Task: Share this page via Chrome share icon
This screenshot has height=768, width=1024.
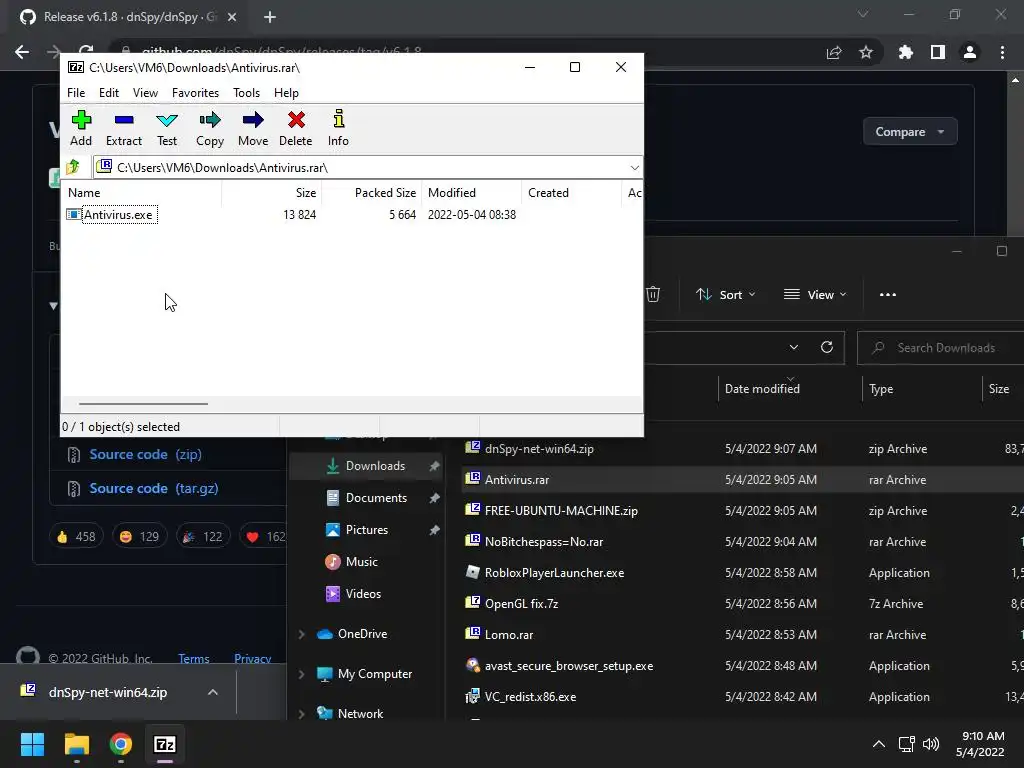Action: point(834,52)
